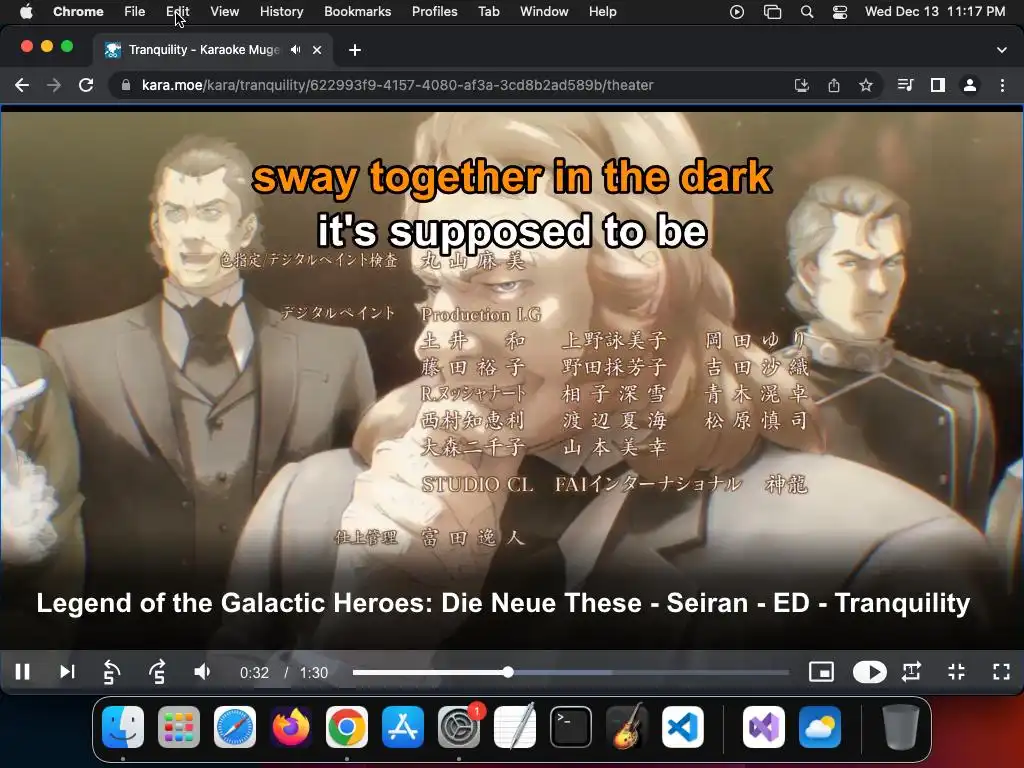Jump forward five seconds in the player
Image resolution: width=1024 pixels, height=768 pixels.
[157, 672]
